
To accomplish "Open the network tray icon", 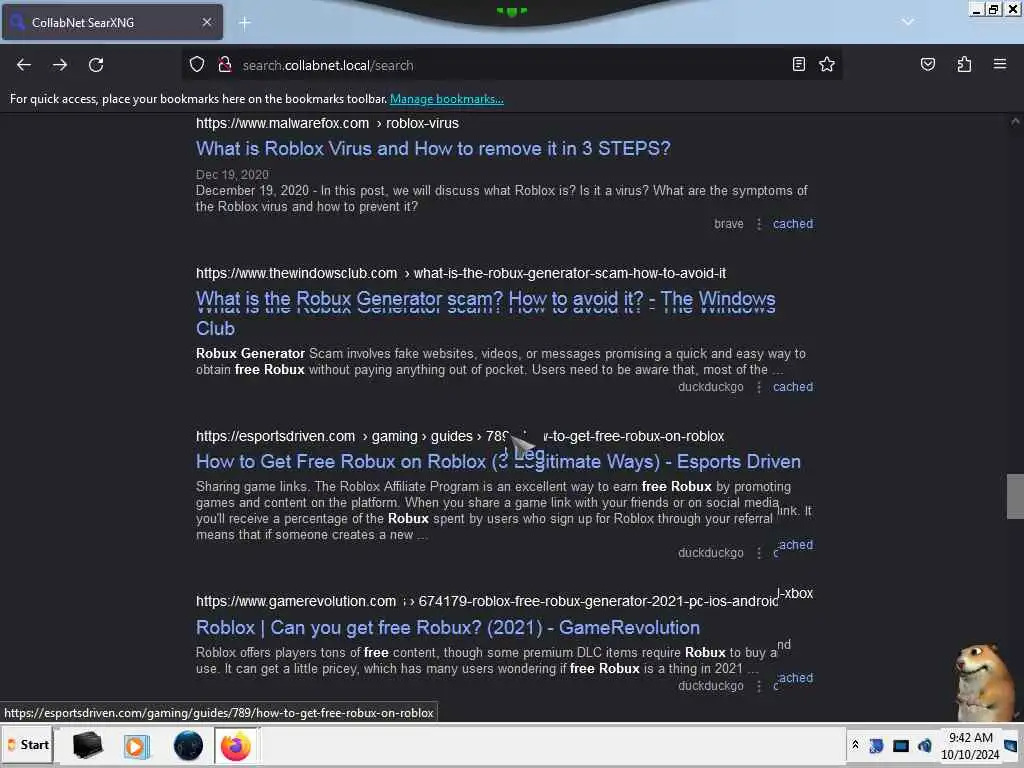I will point(876,745).
